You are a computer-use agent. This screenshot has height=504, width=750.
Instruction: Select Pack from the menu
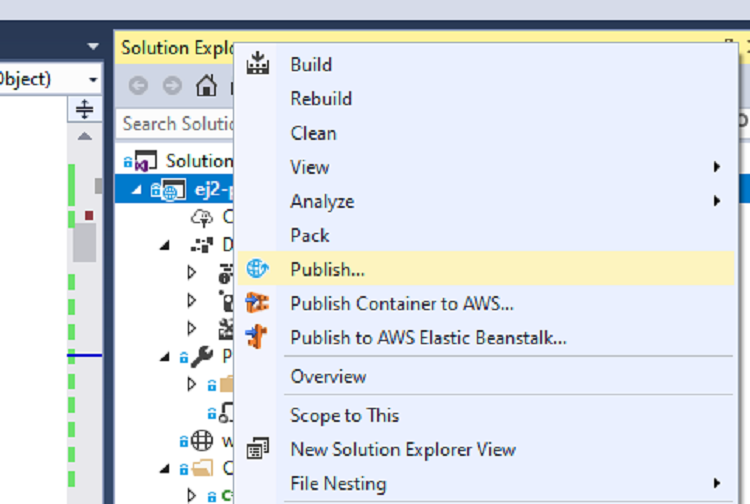point(485,235)
